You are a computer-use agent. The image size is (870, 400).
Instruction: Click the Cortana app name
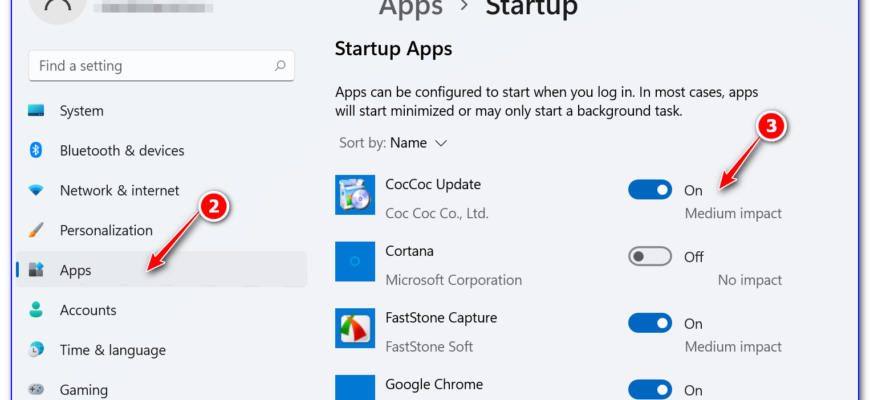(x=409, y=251)
